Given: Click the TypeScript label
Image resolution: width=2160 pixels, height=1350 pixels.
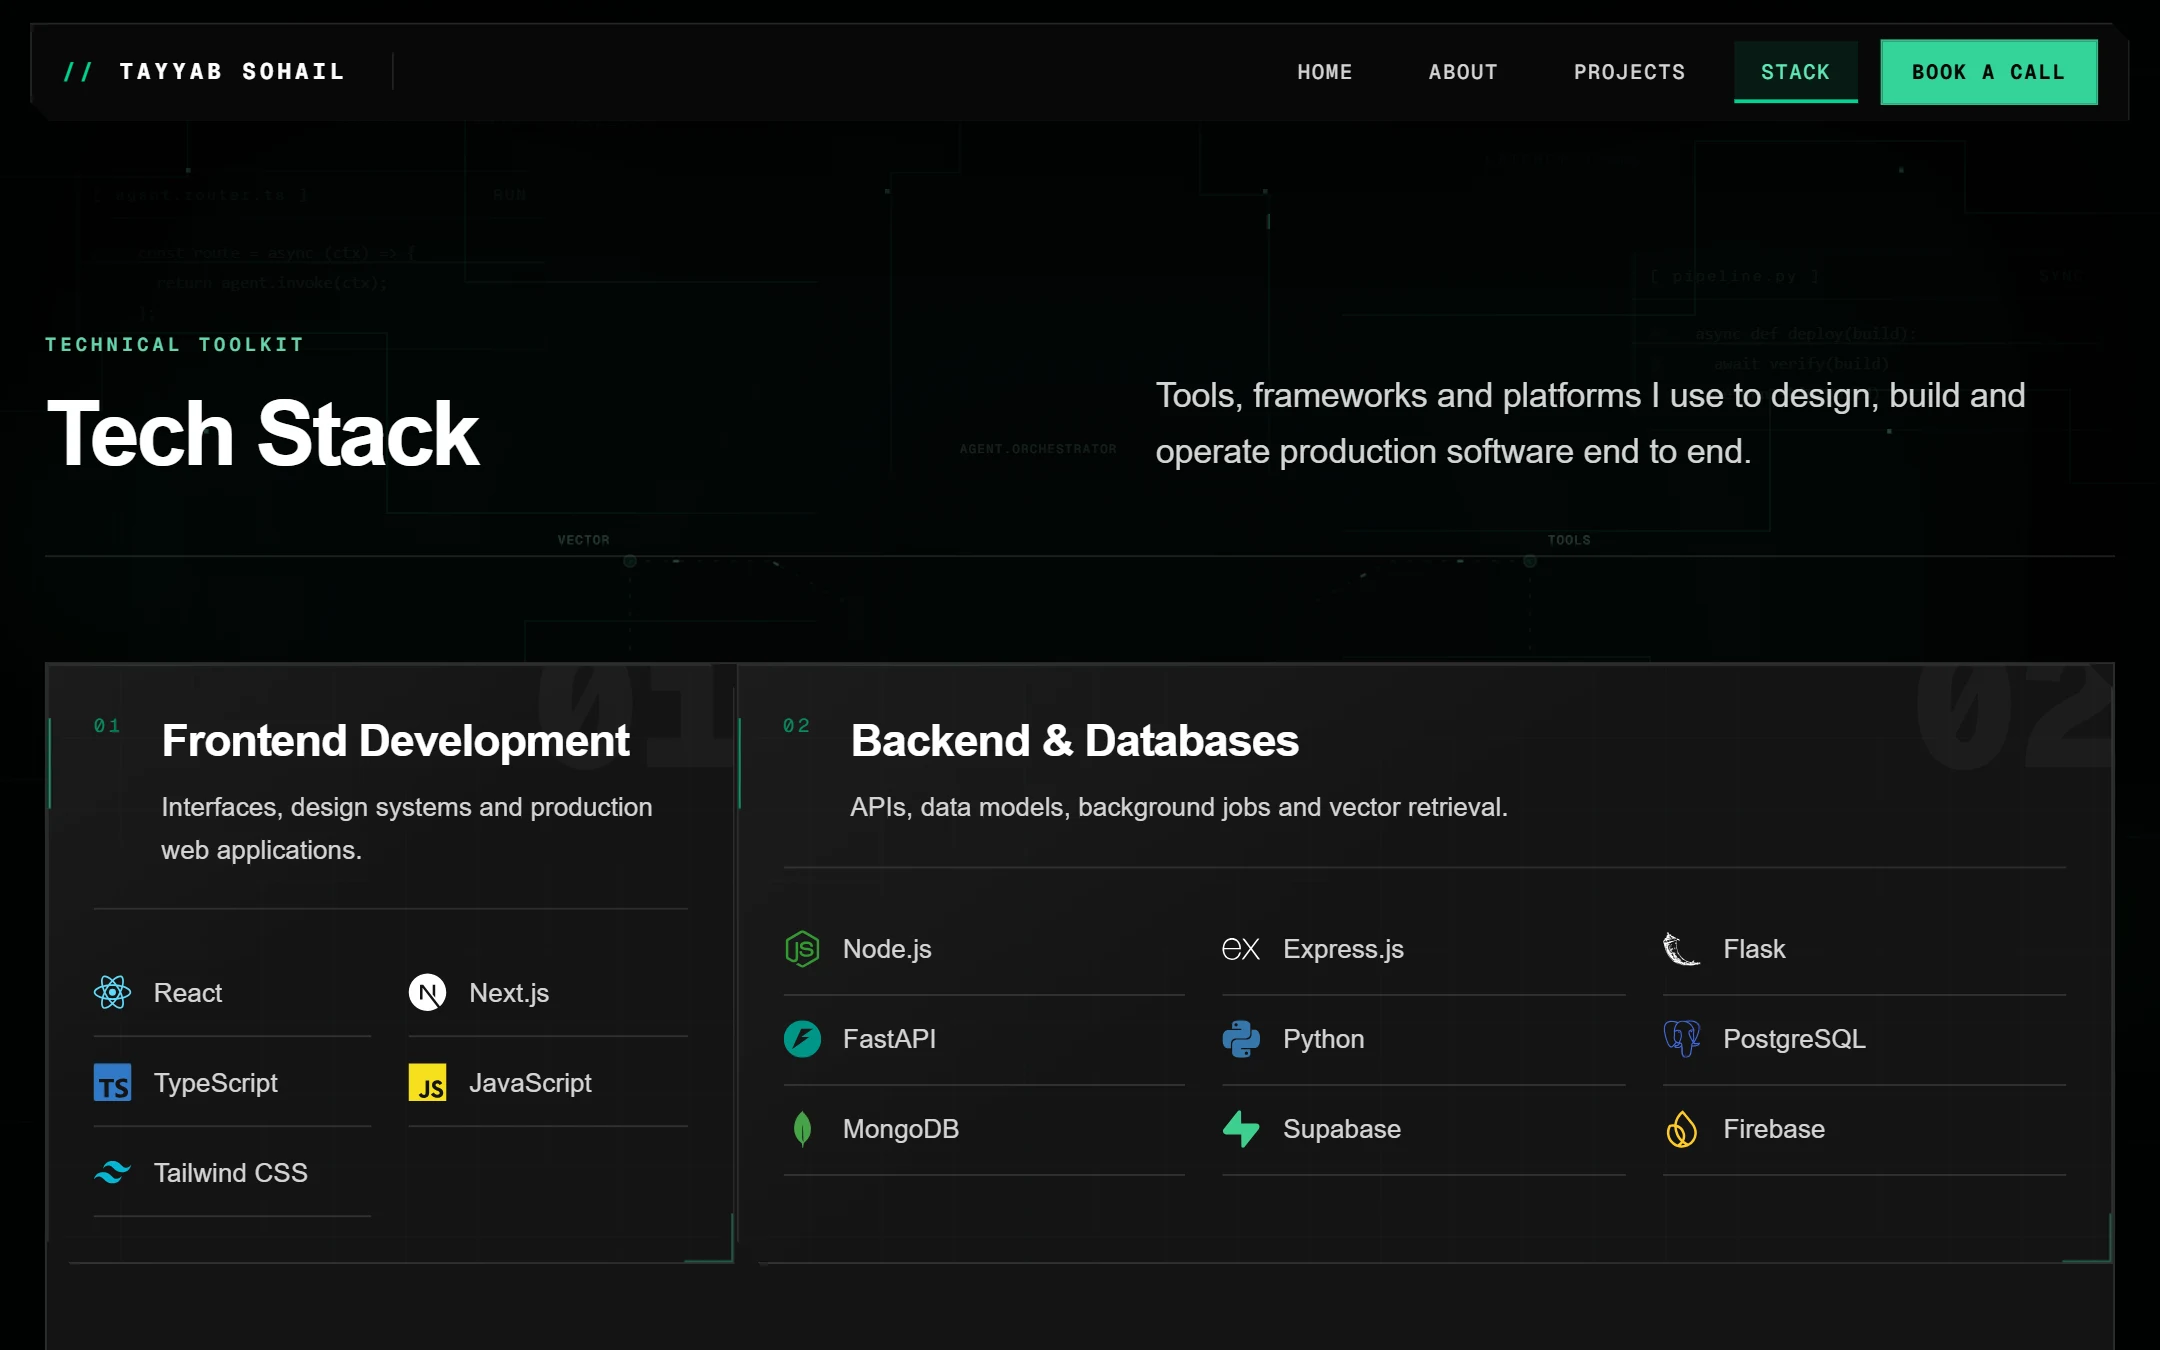Looking at the screenshot, I should click(216, 1083).
